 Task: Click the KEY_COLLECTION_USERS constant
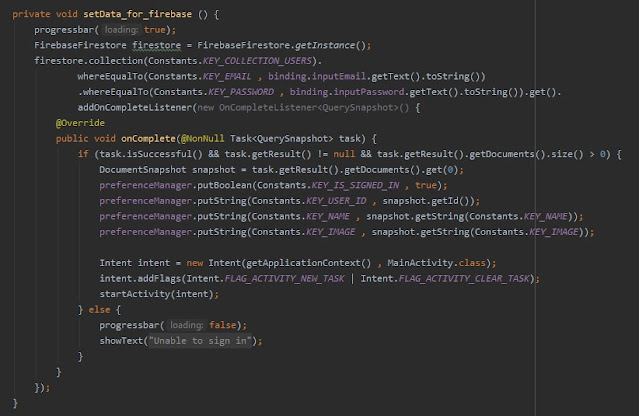pyautogui.click(x=247, y=61)
